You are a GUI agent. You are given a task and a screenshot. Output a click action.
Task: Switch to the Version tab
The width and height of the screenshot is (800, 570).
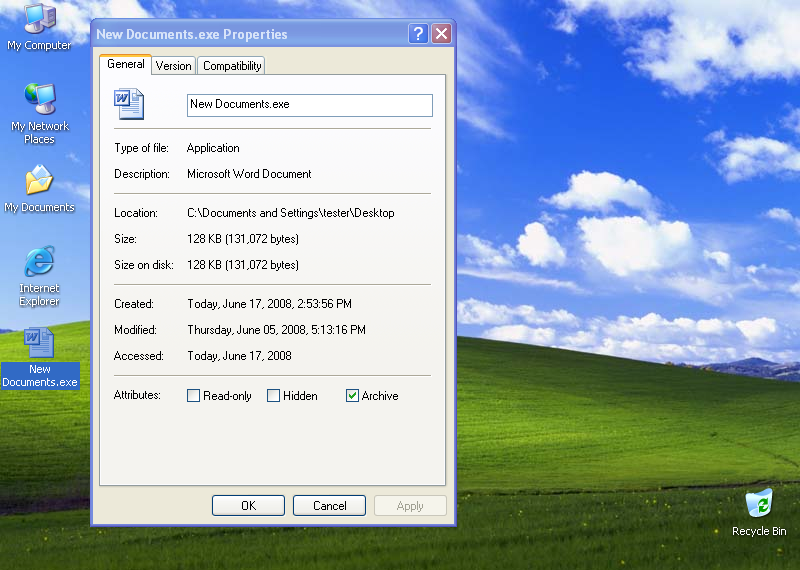click(x=174, y=66)
